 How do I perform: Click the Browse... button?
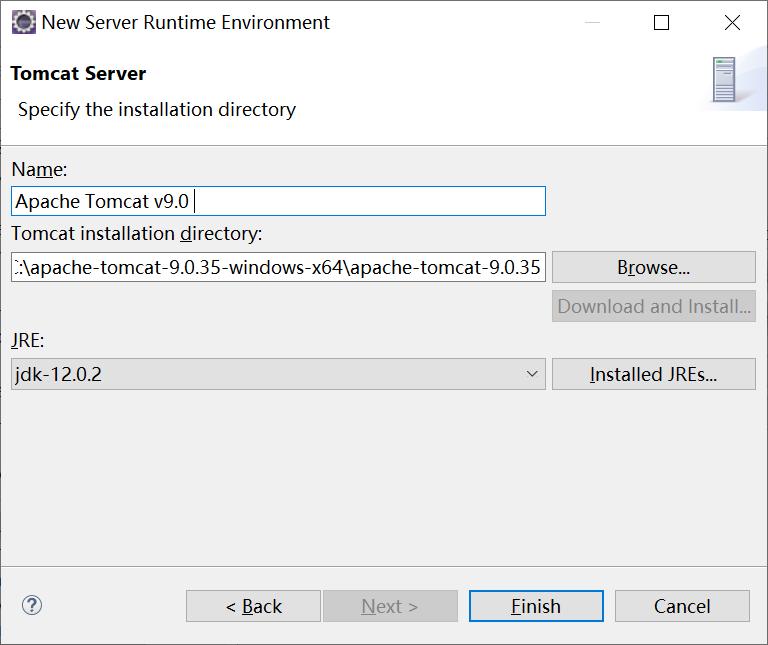pyautogui.click(x=654, y=267)
